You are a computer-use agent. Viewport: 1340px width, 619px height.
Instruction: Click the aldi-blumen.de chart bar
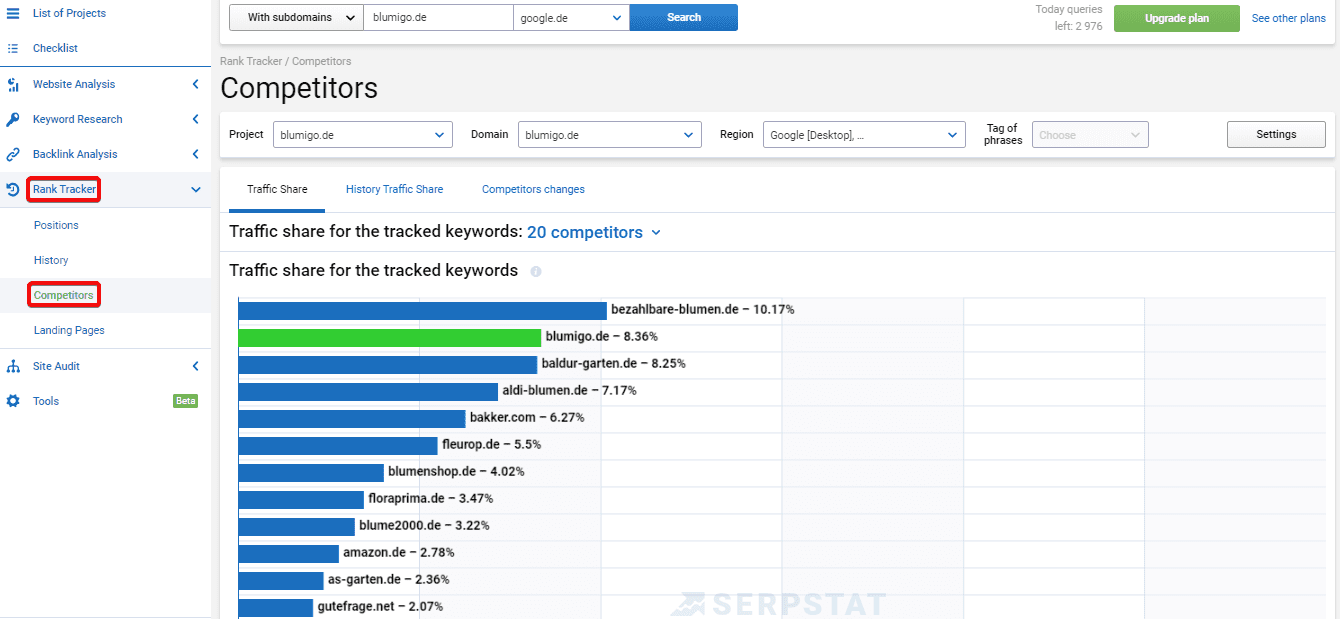pos(368,391)
